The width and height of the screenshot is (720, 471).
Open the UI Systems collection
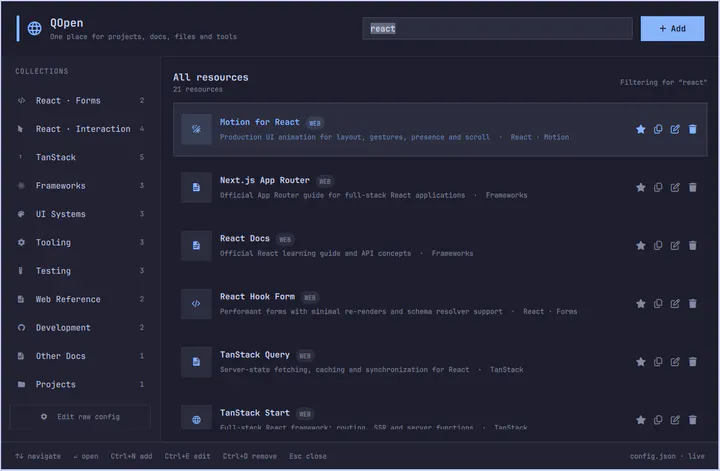point(80,214)
